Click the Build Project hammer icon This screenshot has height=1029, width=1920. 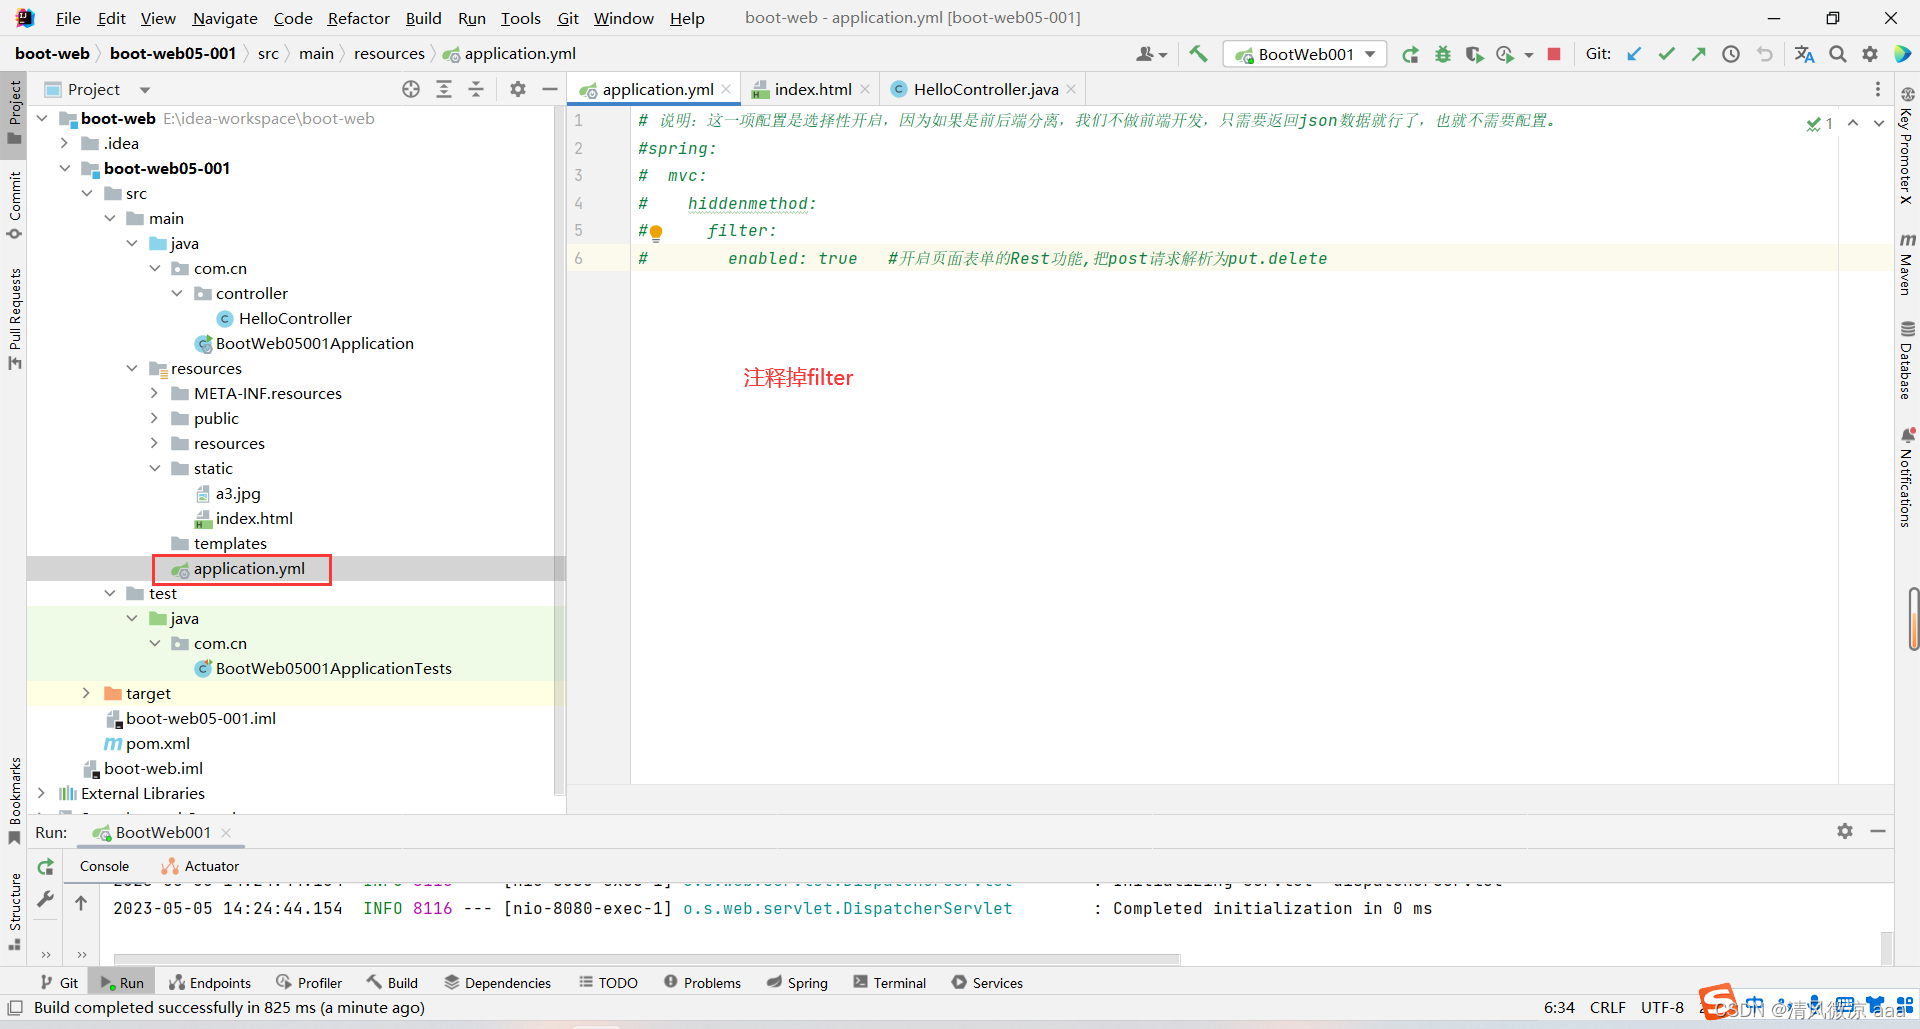pos(1198,54)
